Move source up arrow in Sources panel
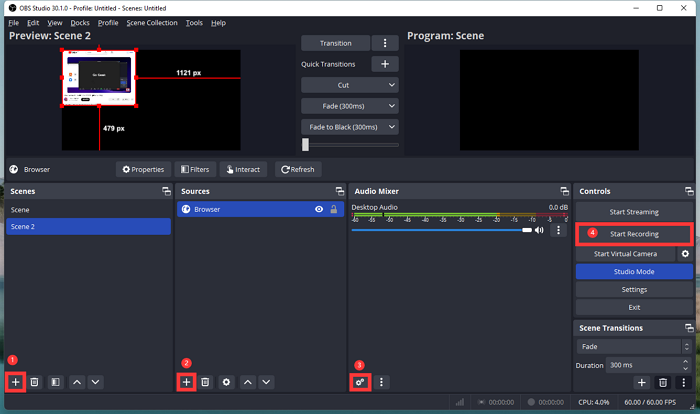 pos(248,382)
